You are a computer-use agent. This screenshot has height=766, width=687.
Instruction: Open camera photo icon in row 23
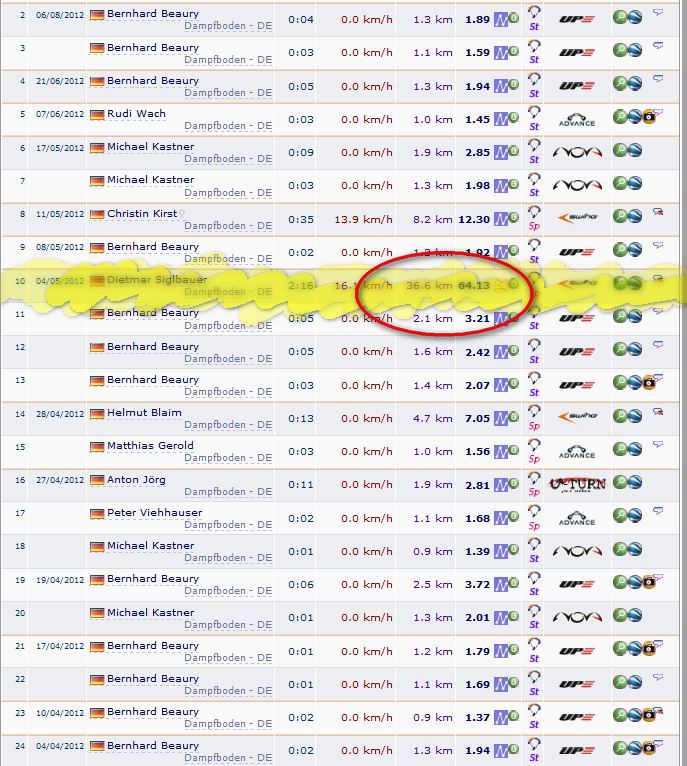click(x=648, y=715)
